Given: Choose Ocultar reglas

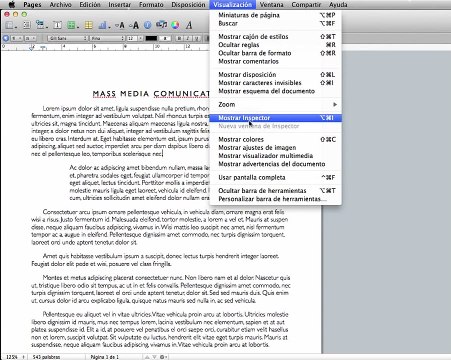Looking at the screenshot, I should [x=275, y=45].
